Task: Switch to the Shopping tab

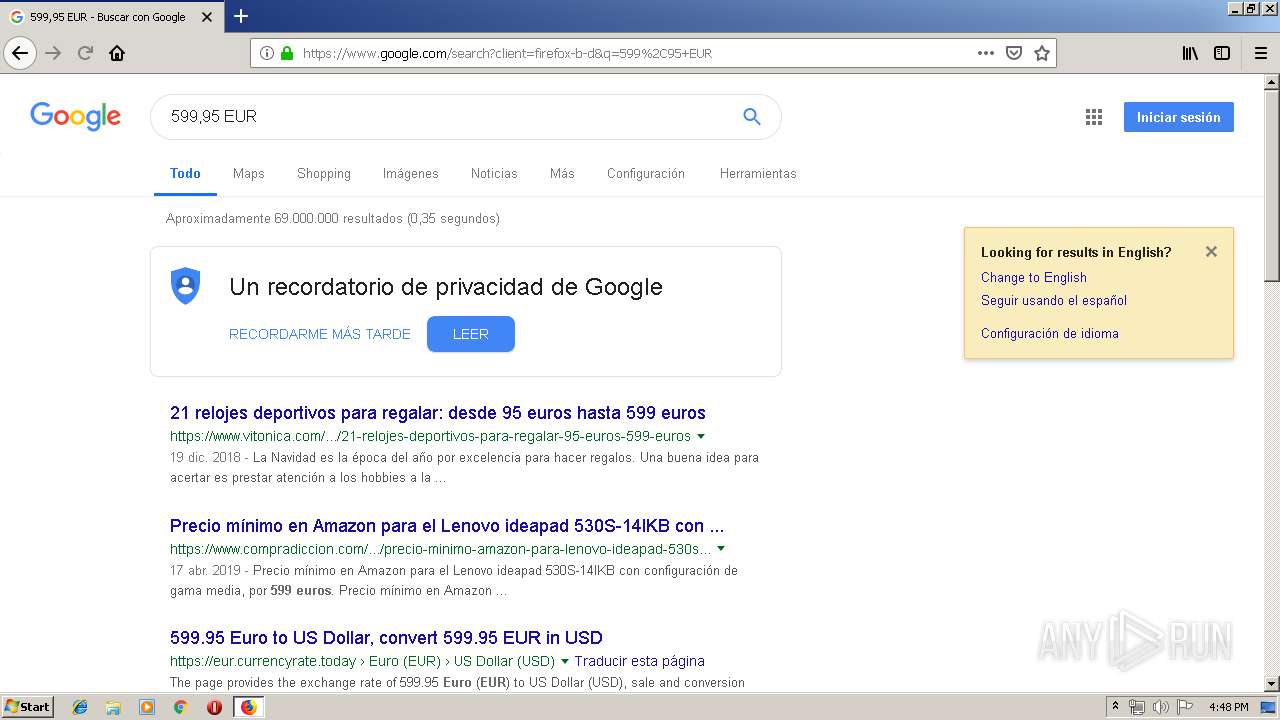Action: coord(324,173)
